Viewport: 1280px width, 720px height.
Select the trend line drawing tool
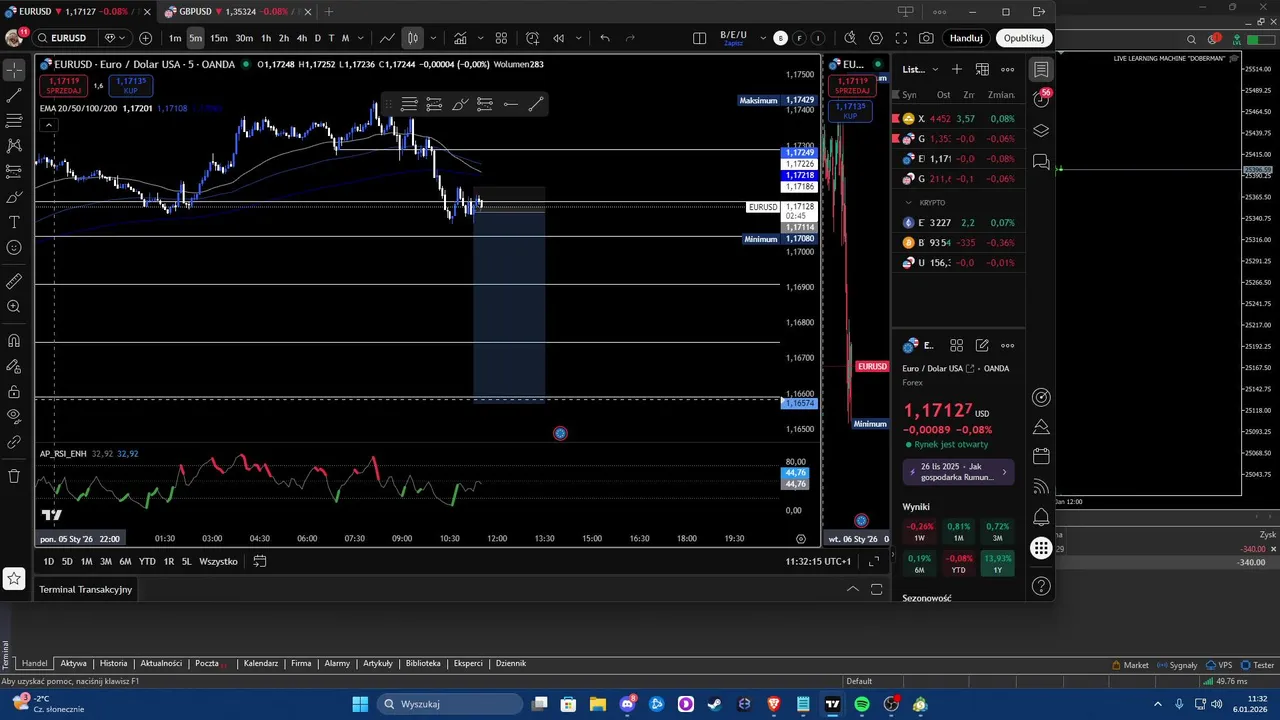[14, 96]
